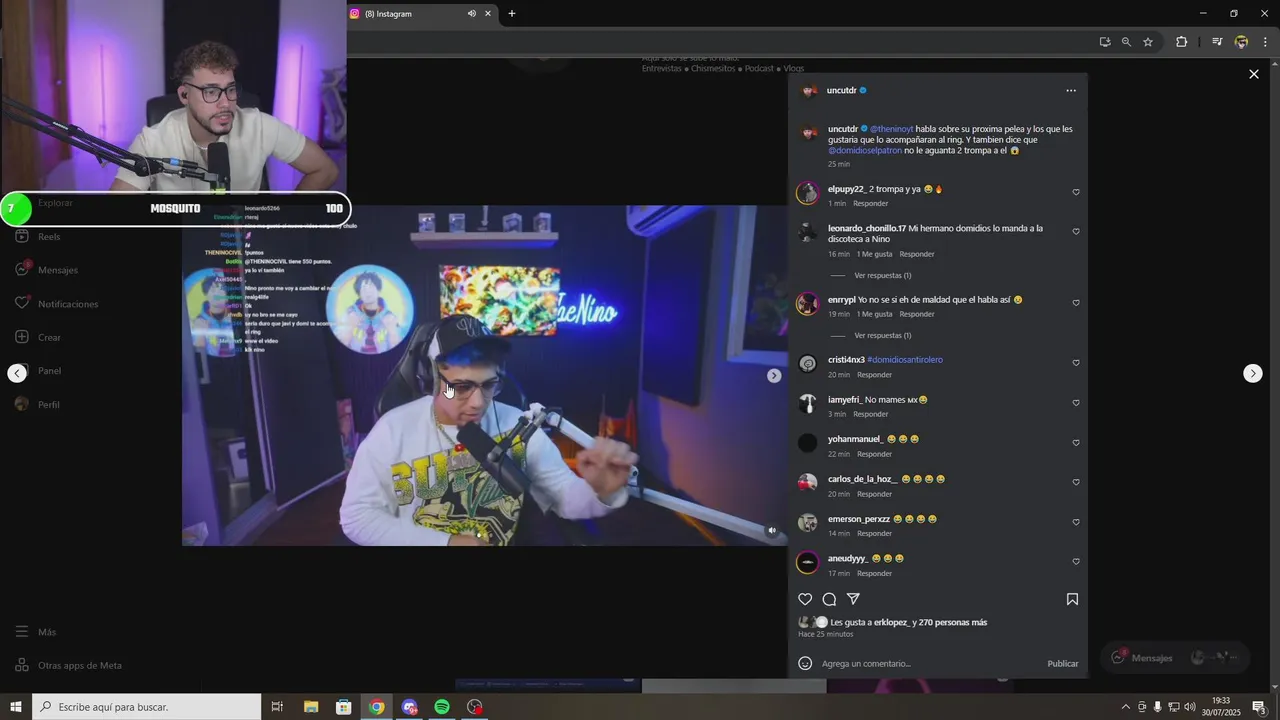Viewport: 1280px width, 720px height.
Task: Open Task View on taskbar
Action: (x=278, y=707)
